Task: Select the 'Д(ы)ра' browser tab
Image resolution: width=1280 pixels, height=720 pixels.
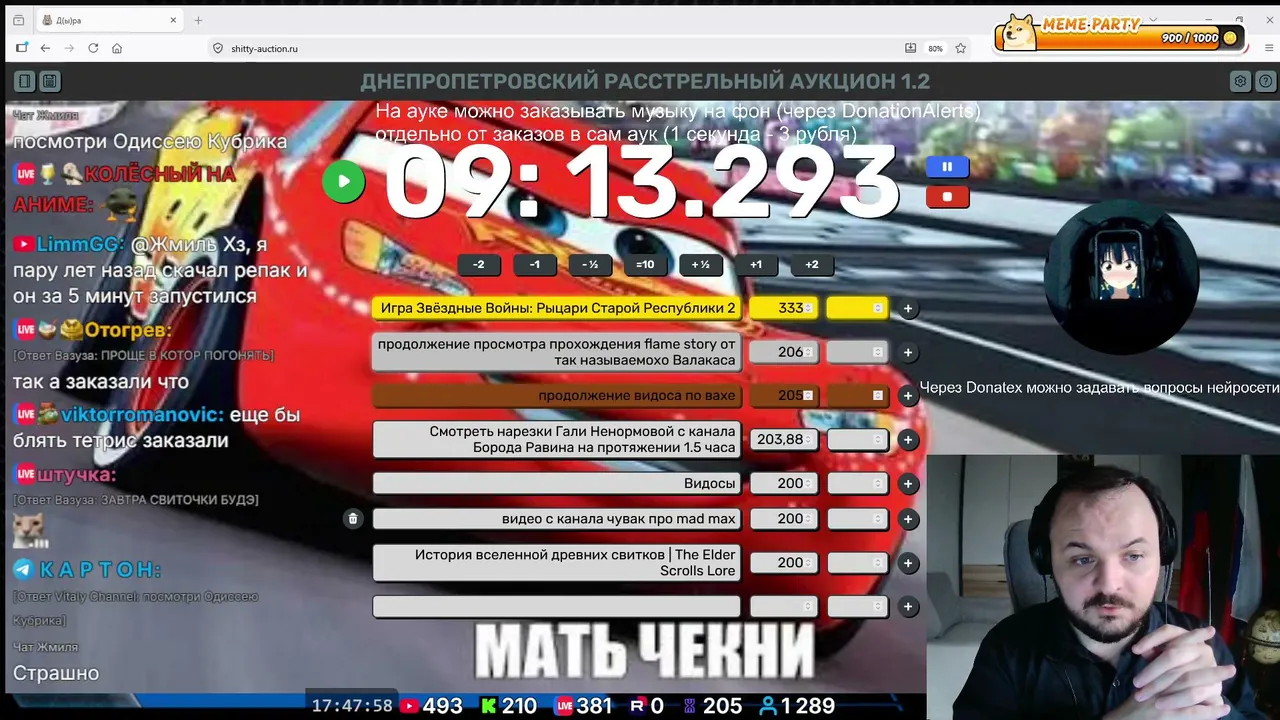Action: [108, 20]
